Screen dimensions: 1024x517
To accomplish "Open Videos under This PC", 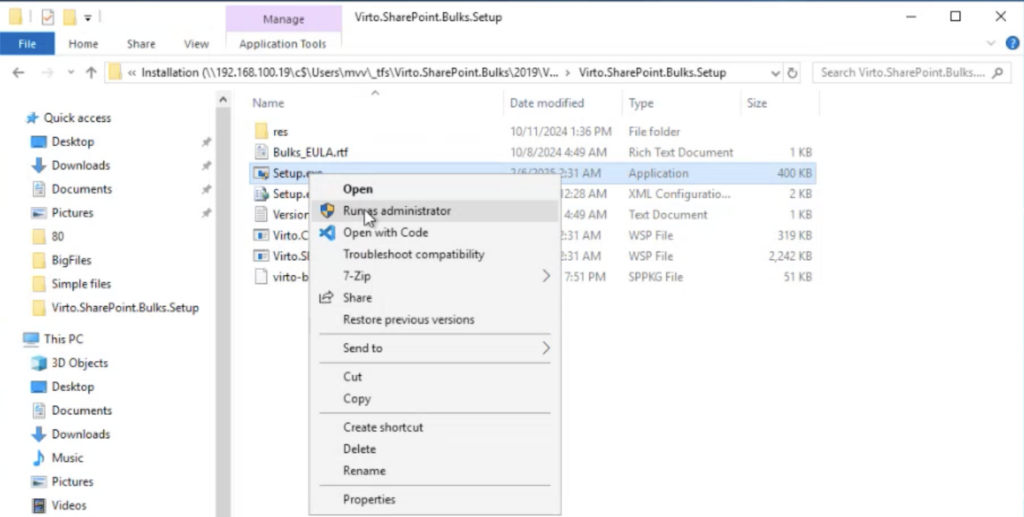I will click(x=69, y=505).
